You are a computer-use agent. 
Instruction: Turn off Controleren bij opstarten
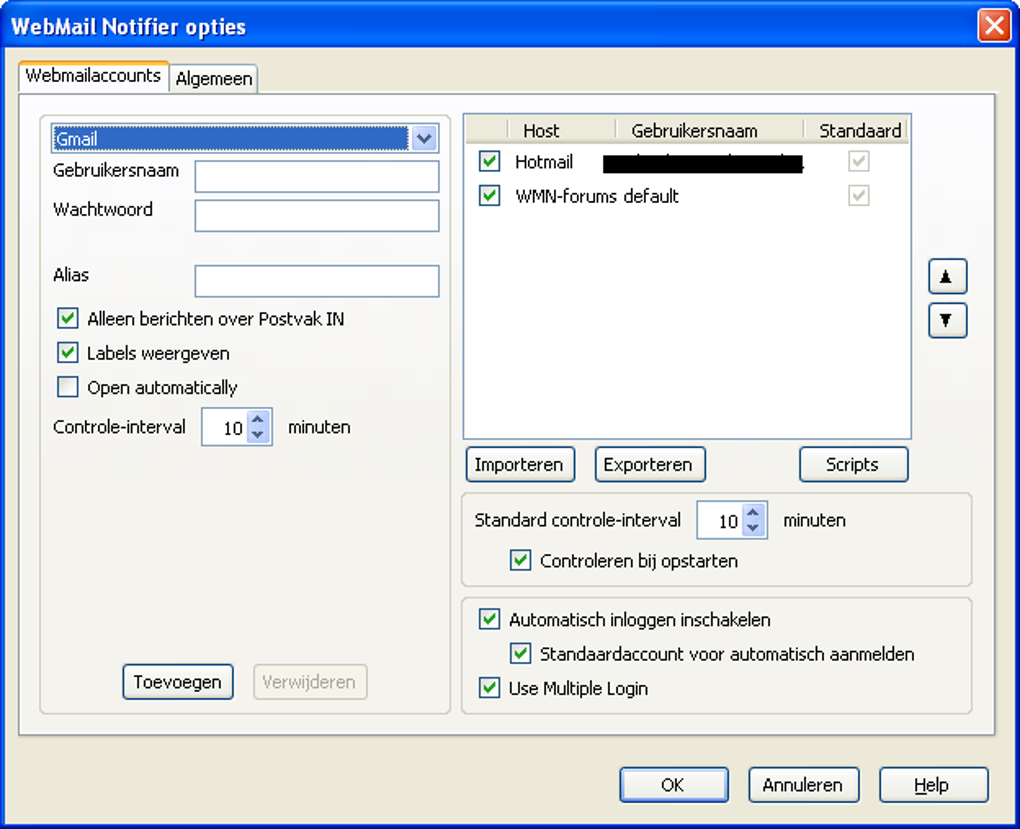coord(519,561)
